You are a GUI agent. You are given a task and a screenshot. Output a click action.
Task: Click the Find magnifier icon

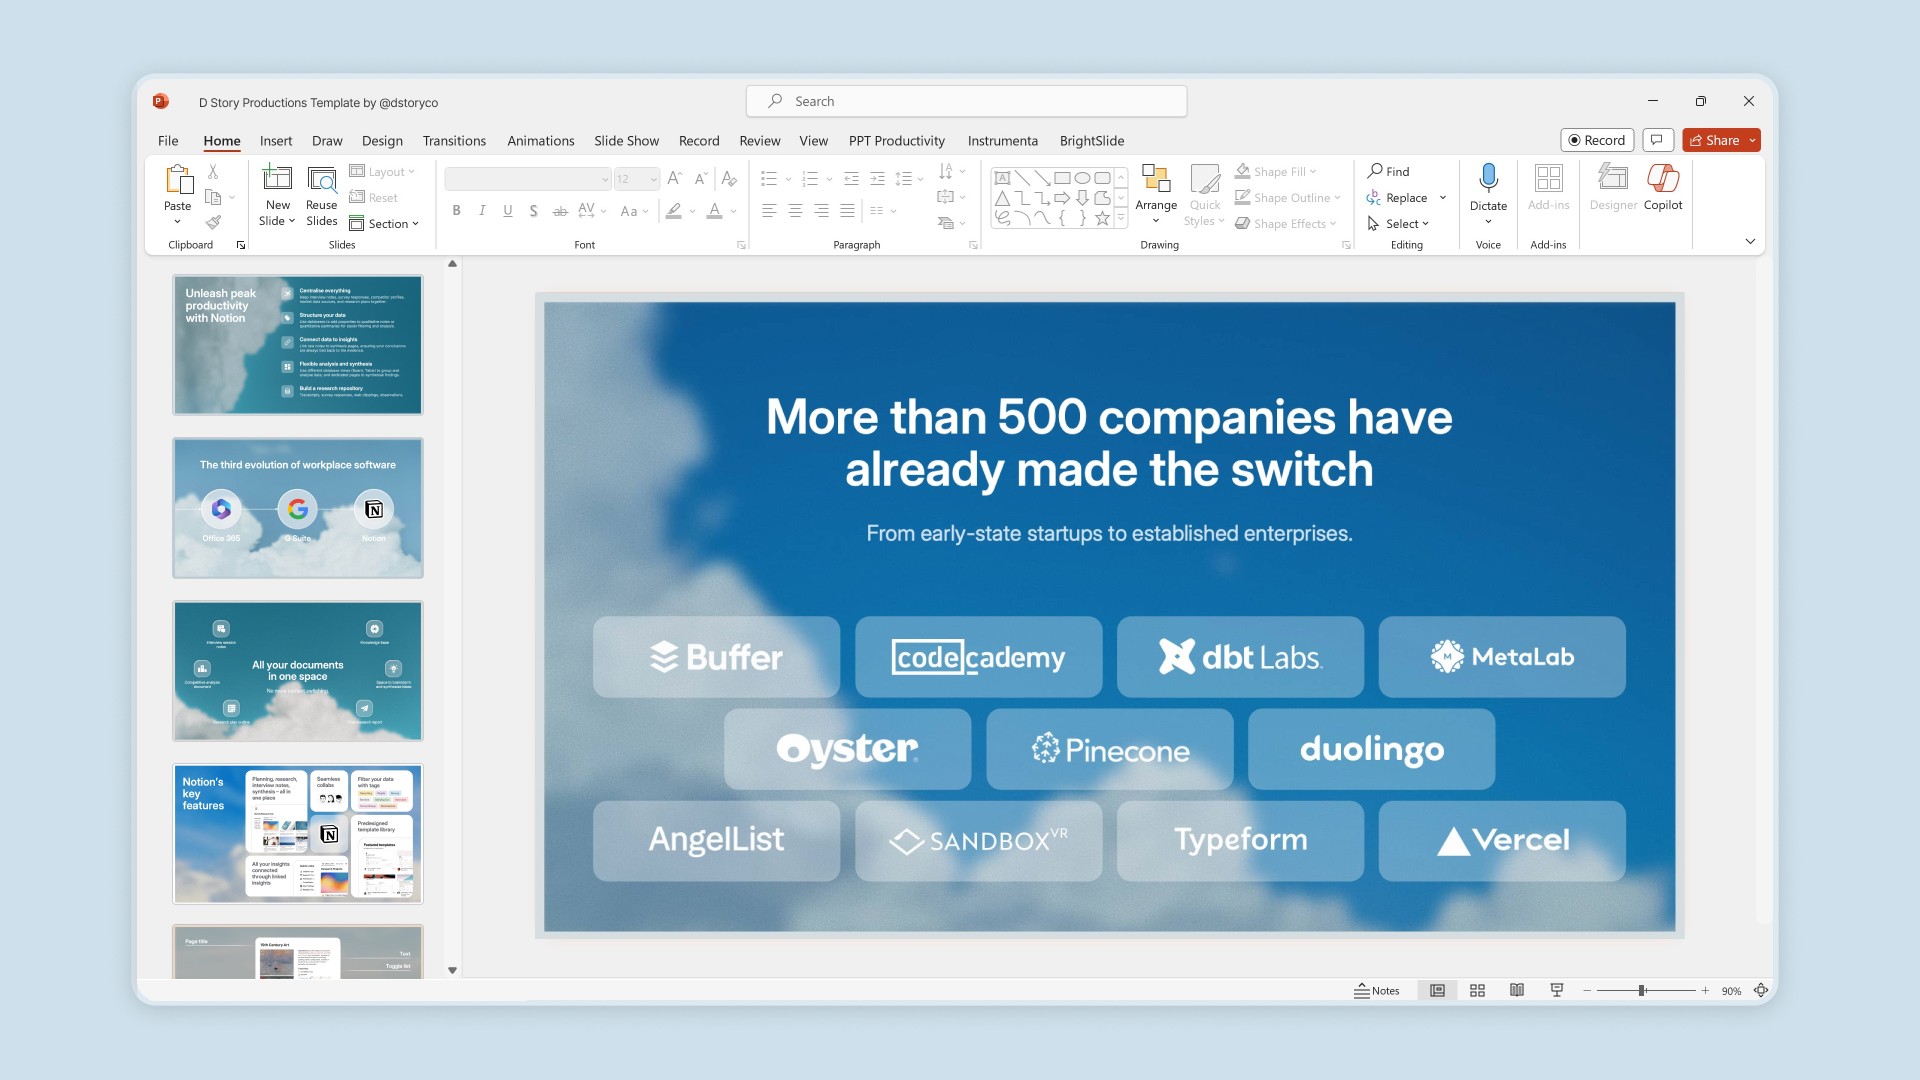click(1376, 171)
